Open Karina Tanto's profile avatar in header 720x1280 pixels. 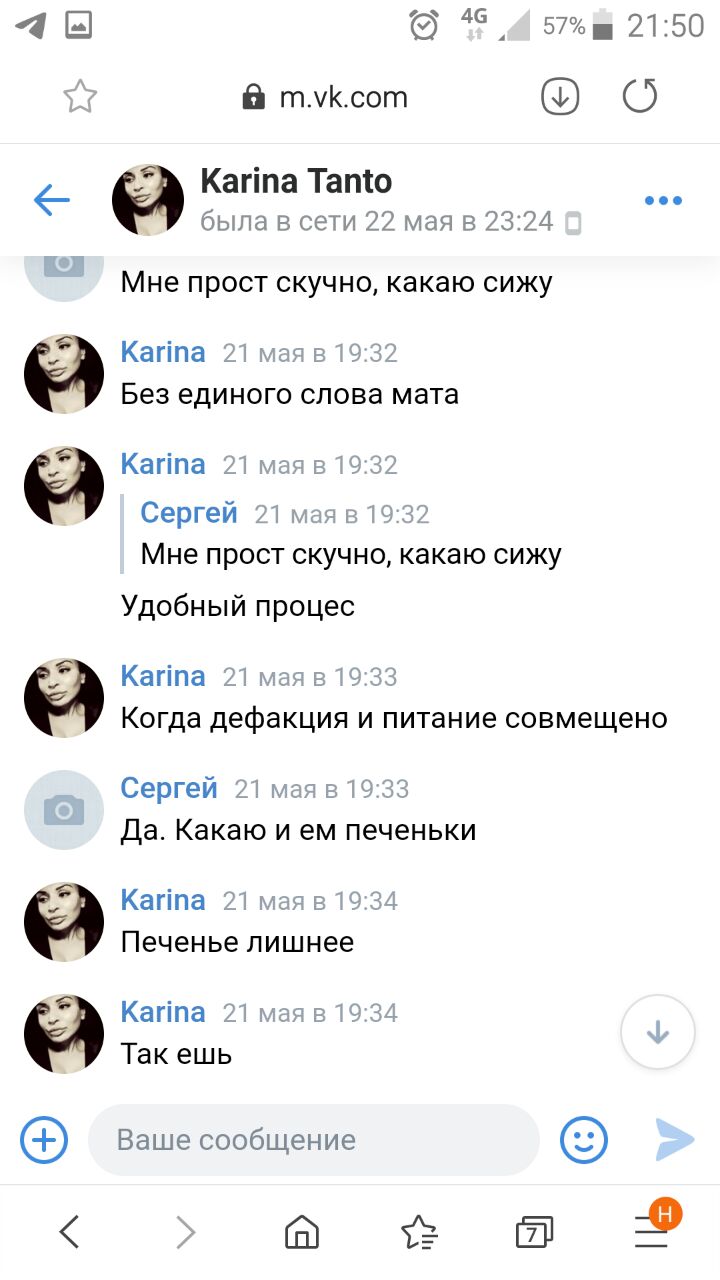148,200
